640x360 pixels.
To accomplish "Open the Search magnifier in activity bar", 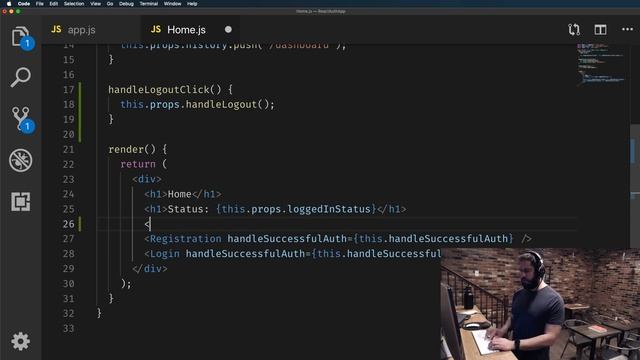I will tap(20, 77).
